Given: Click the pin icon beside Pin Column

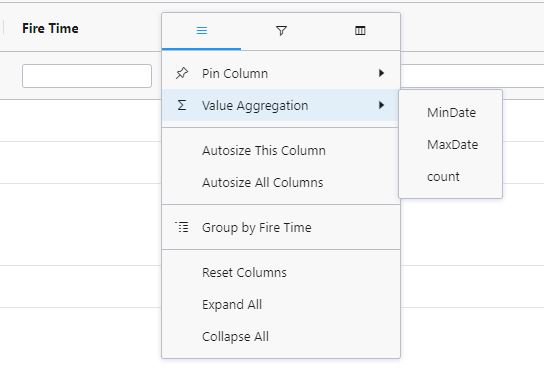Looking at the screenshot, I should [x=182, y=73].
